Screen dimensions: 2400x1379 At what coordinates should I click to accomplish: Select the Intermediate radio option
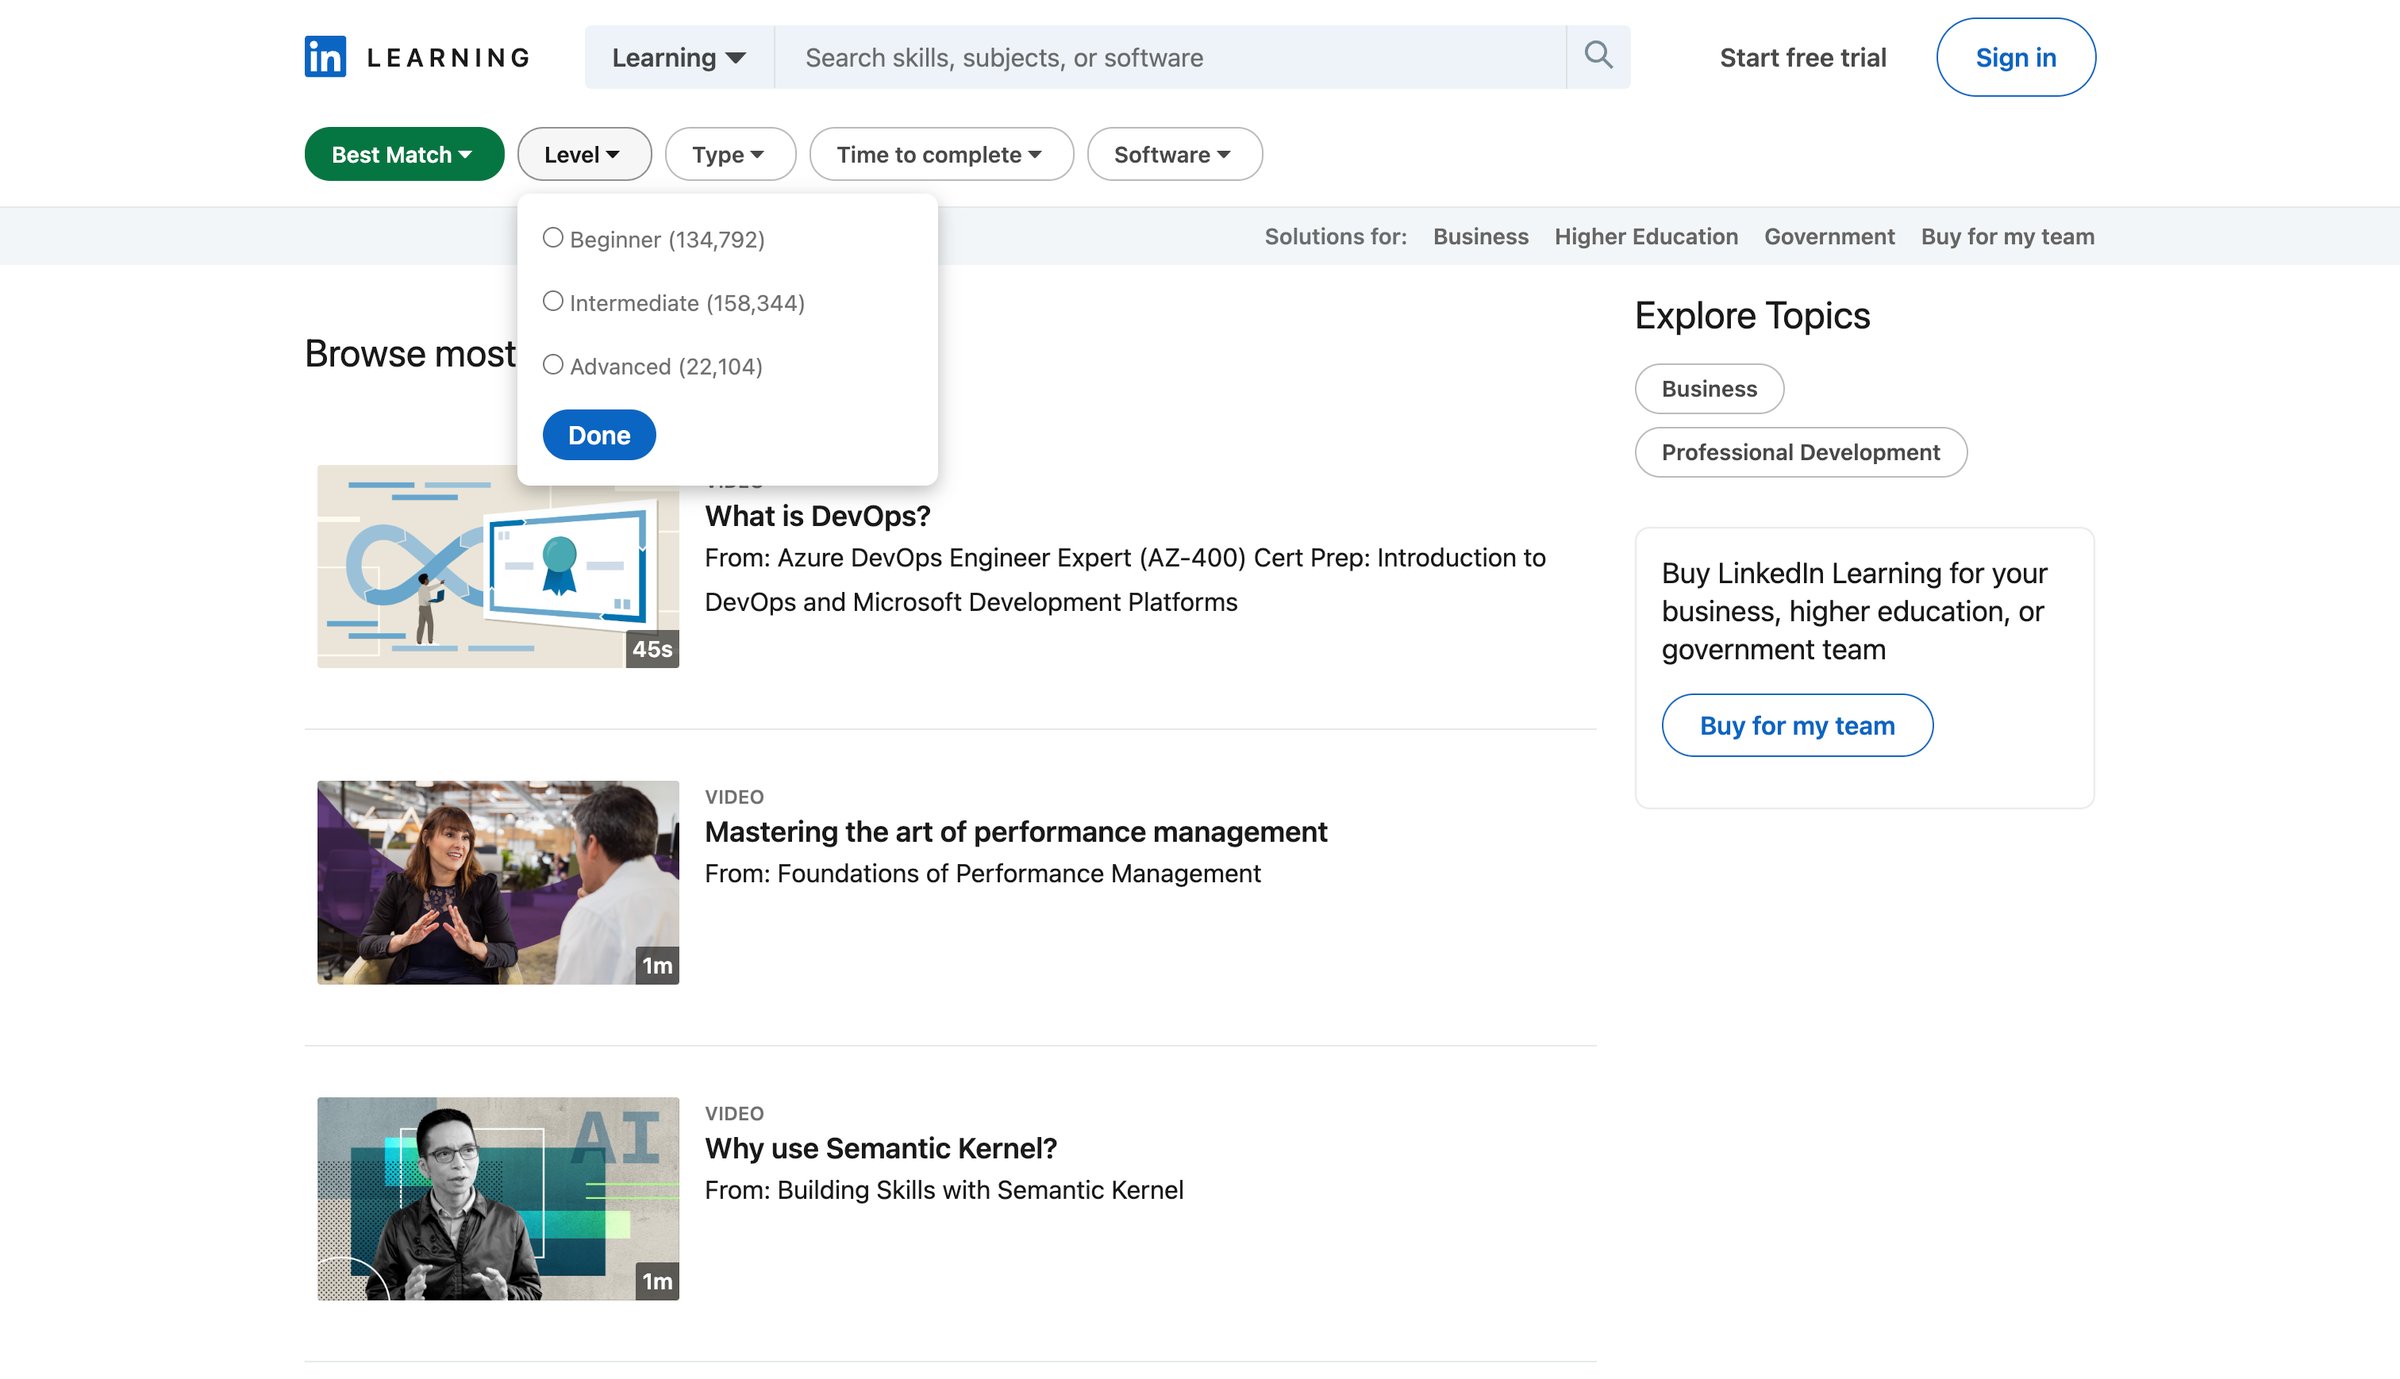point(553,301)
